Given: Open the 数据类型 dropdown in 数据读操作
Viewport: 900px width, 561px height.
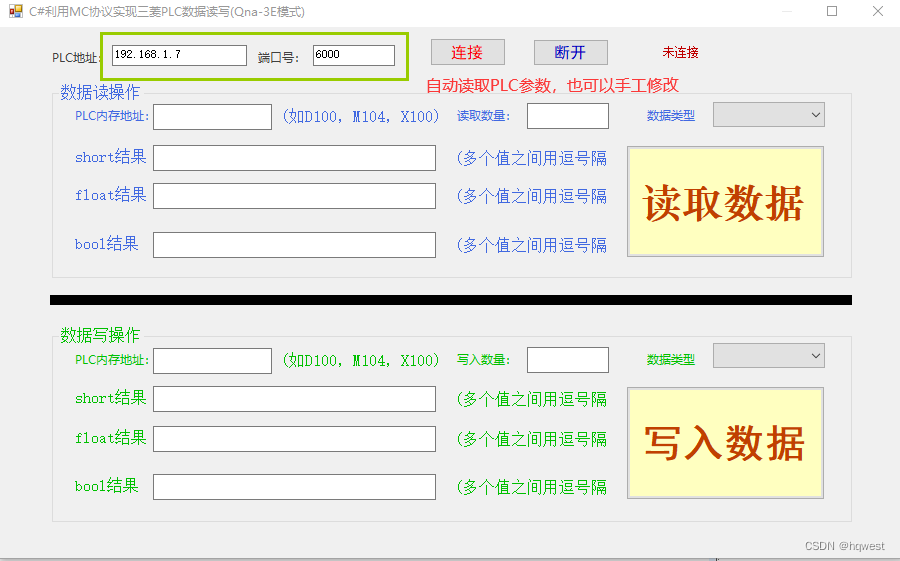Looking at the screenshot, I should click(x=769, y=115).
